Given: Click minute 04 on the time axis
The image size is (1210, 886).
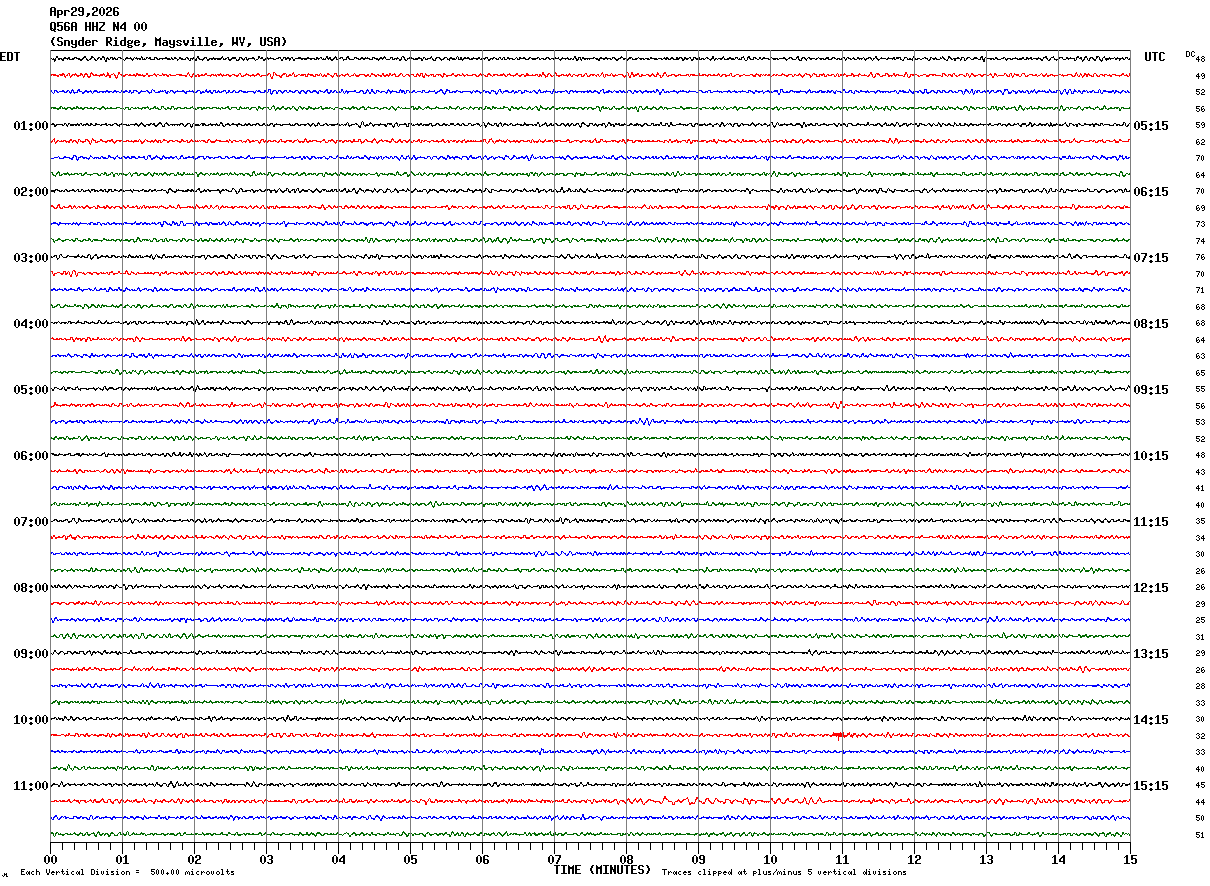Looking at the screenshot, I should point(338,859).
